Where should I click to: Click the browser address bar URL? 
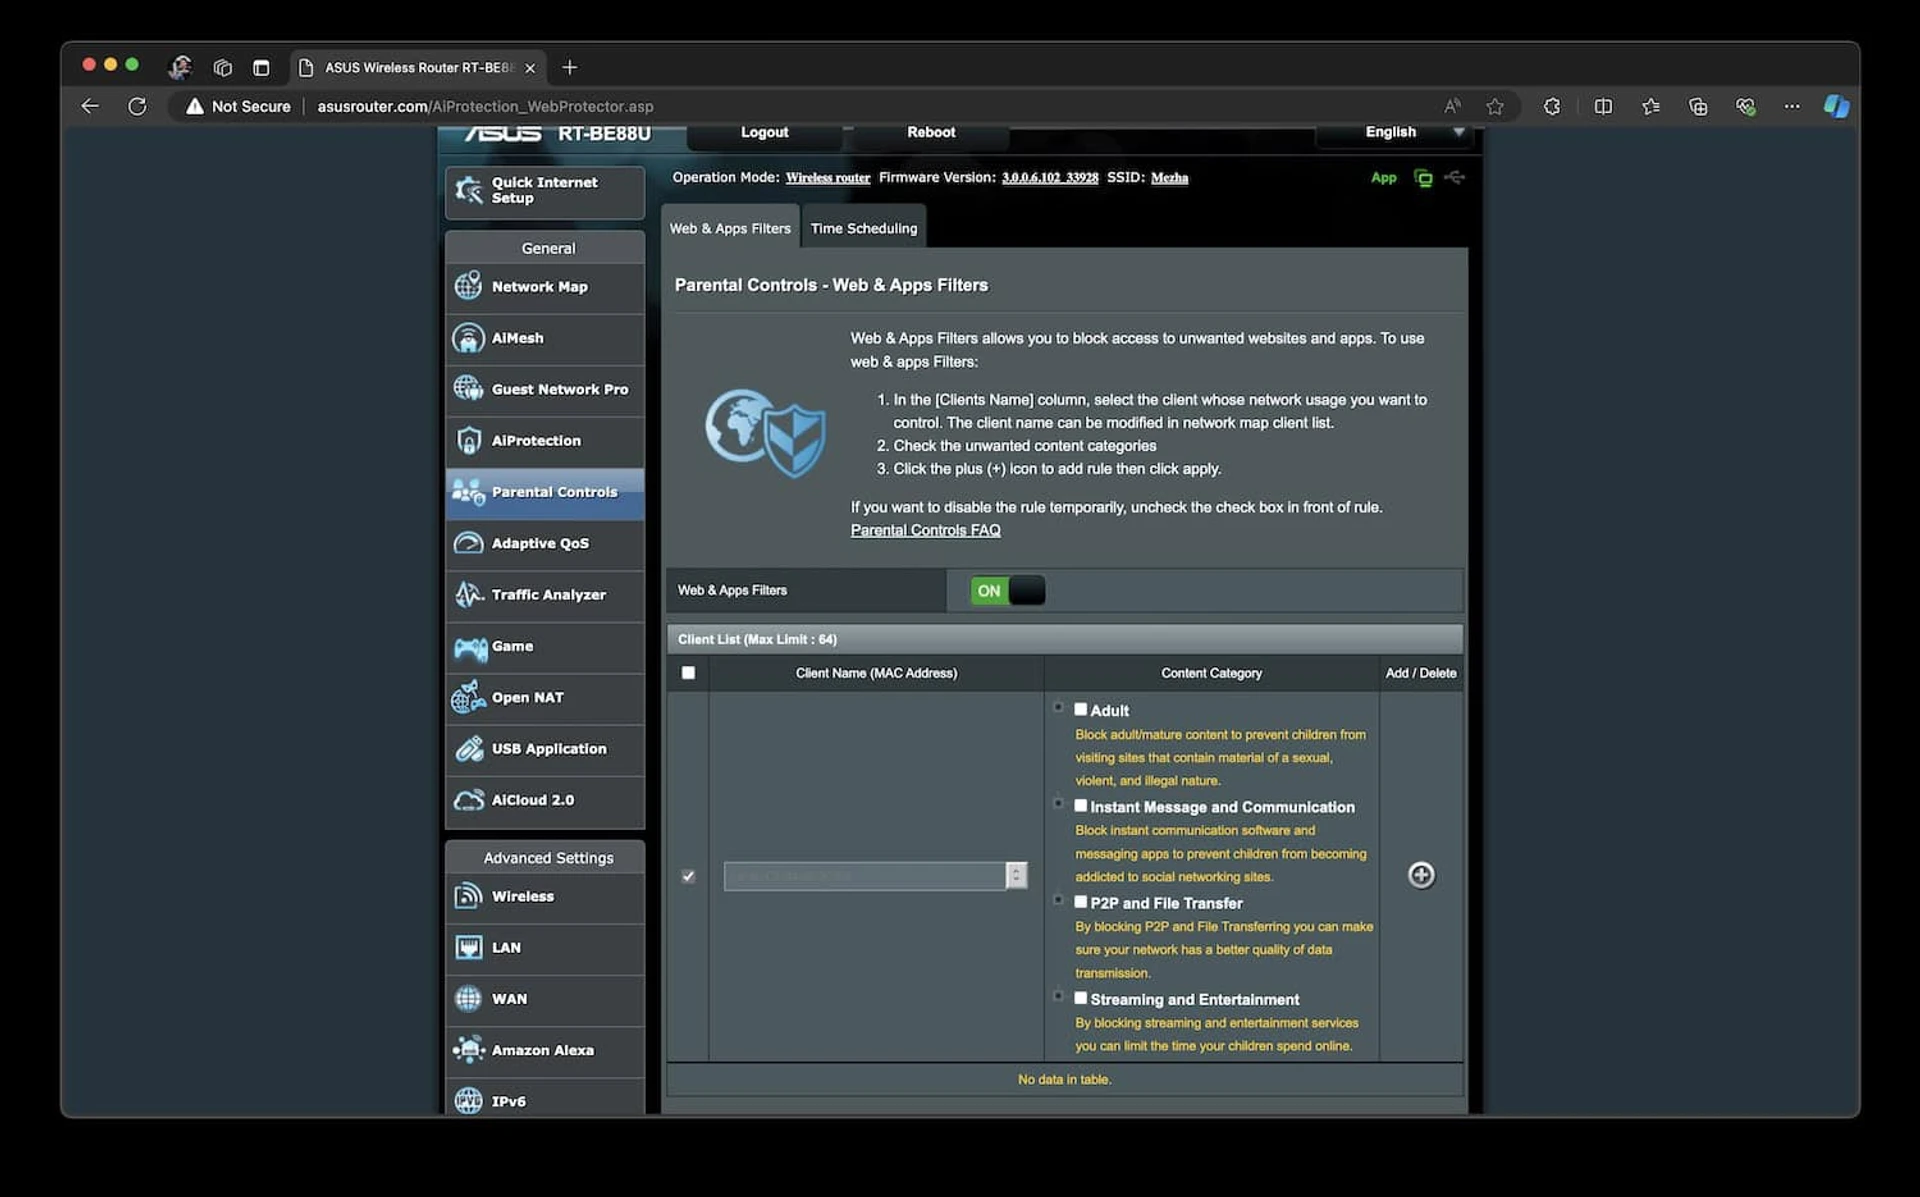coord(485,106)
